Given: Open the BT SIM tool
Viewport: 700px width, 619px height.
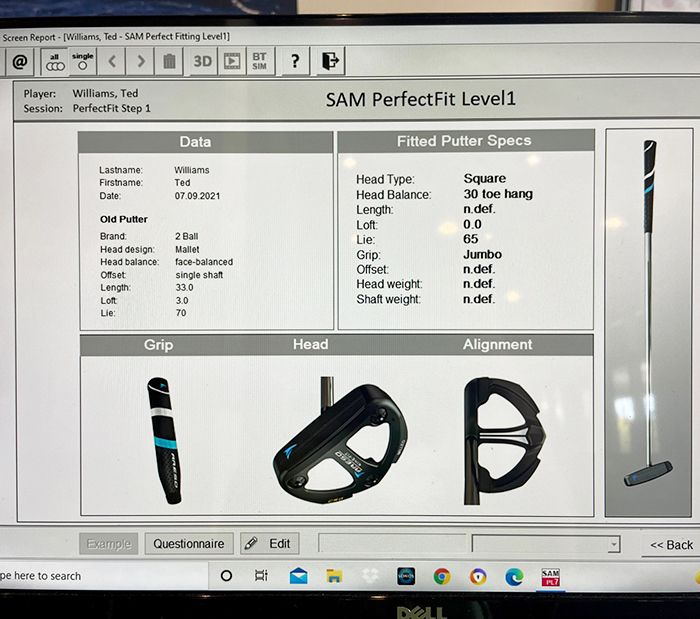Looking at the screenshot, I should pyautogui.click(x=260, y=61).
